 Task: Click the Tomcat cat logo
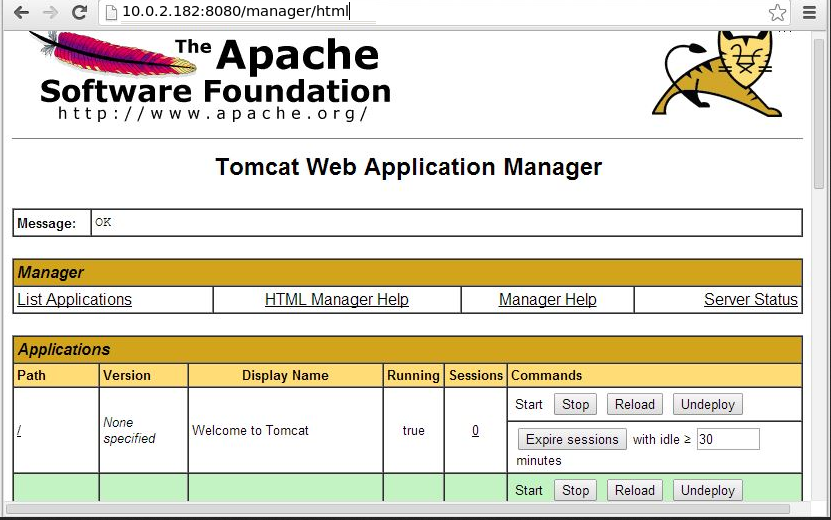coord(718,73)
